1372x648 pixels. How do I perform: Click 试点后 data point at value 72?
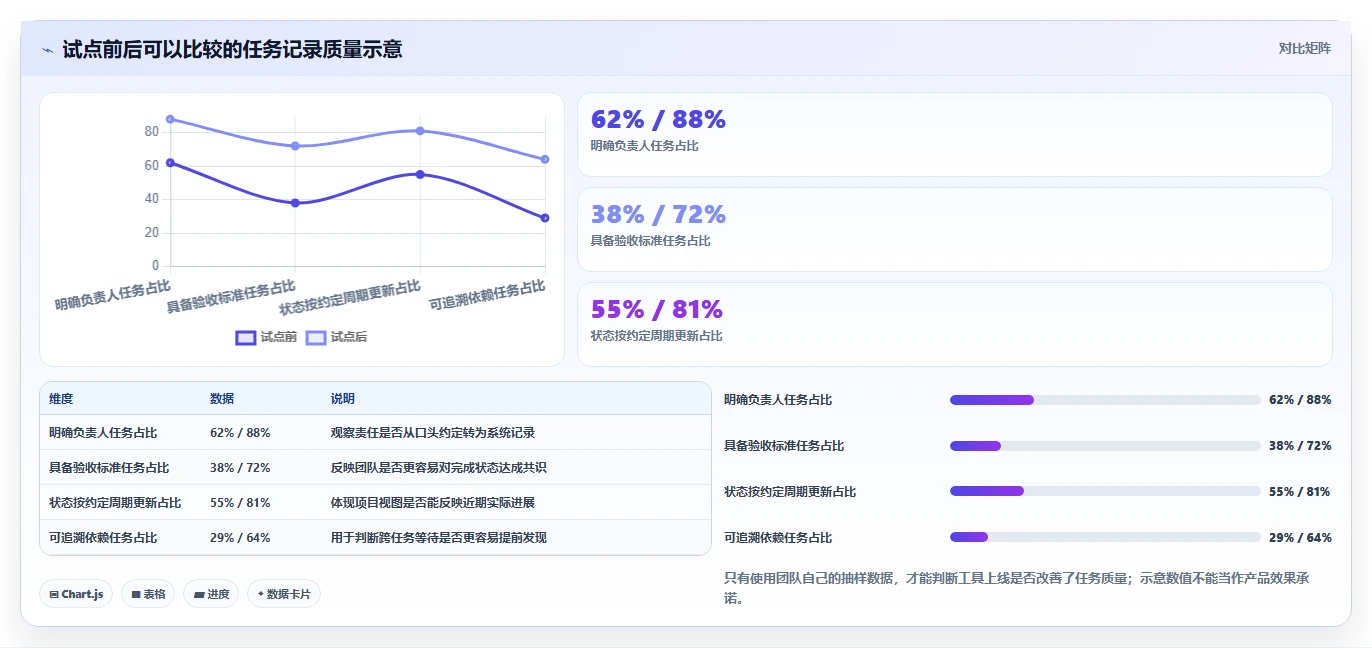[x=295, y=146]
